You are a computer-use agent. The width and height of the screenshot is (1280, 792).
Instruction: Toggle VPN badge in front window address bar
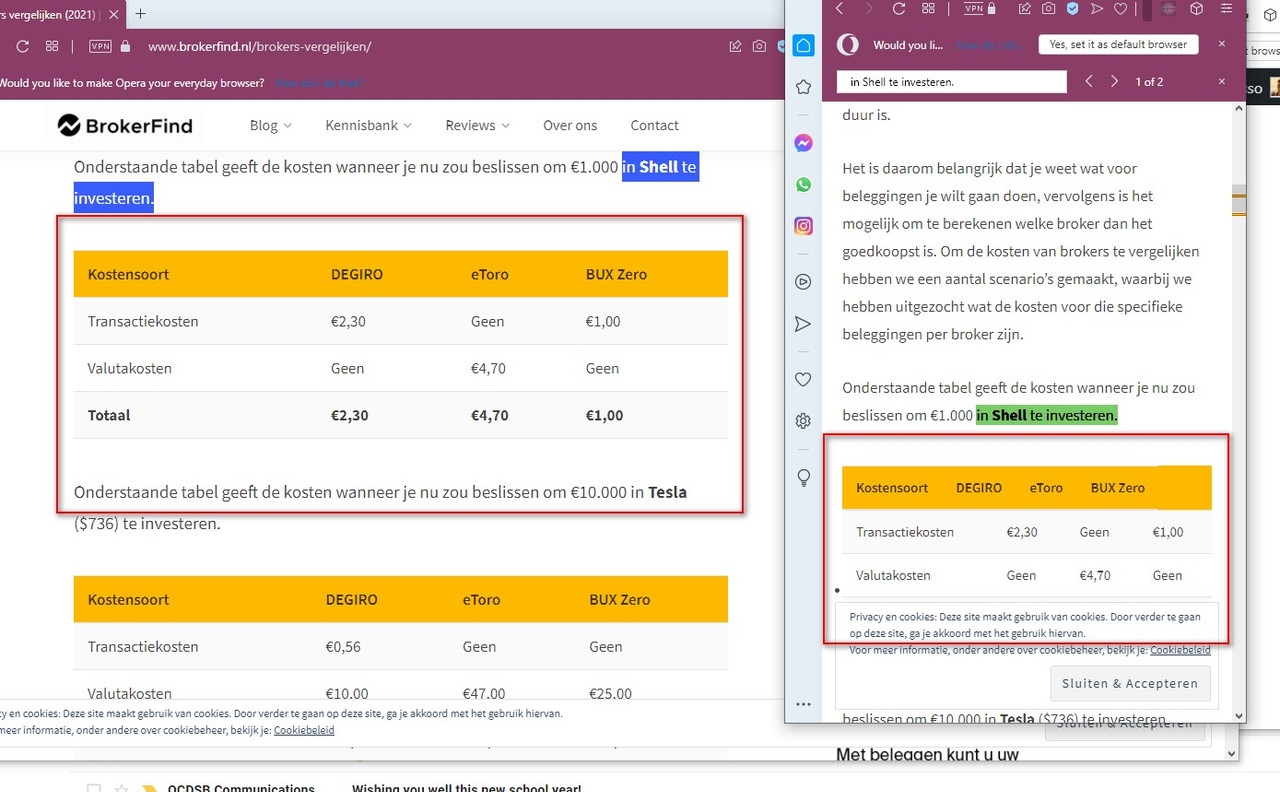pos(973,9)
